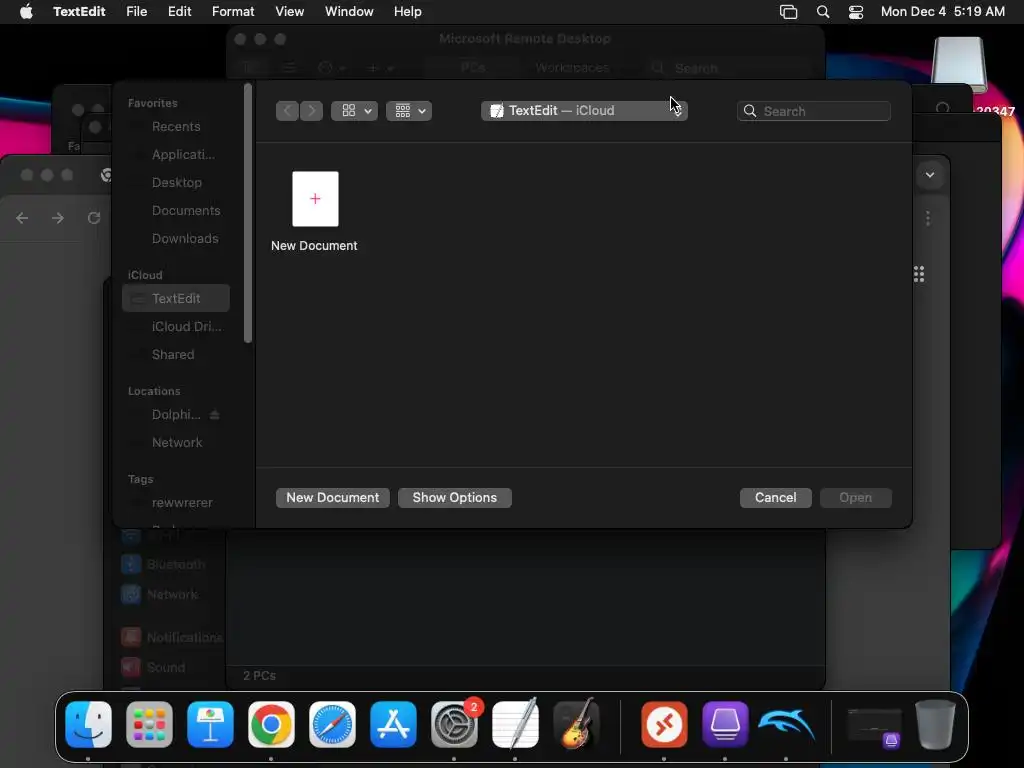Click the New Document button
Image resolution: width=1024 pixels, height=768 pixels.
click(332, 498)
